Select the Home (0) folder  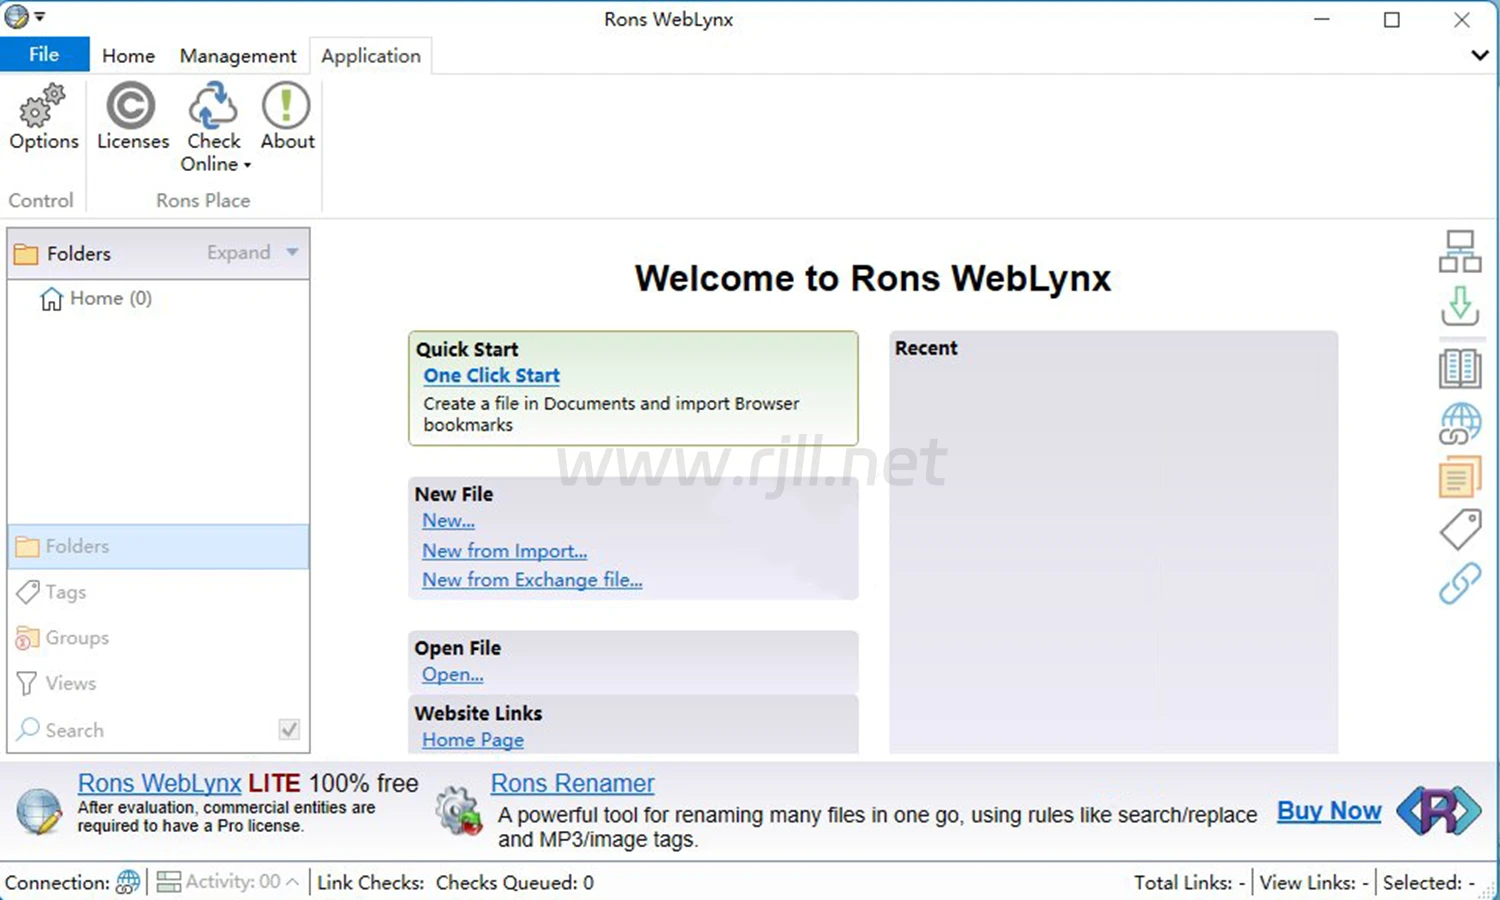[97, 299]
